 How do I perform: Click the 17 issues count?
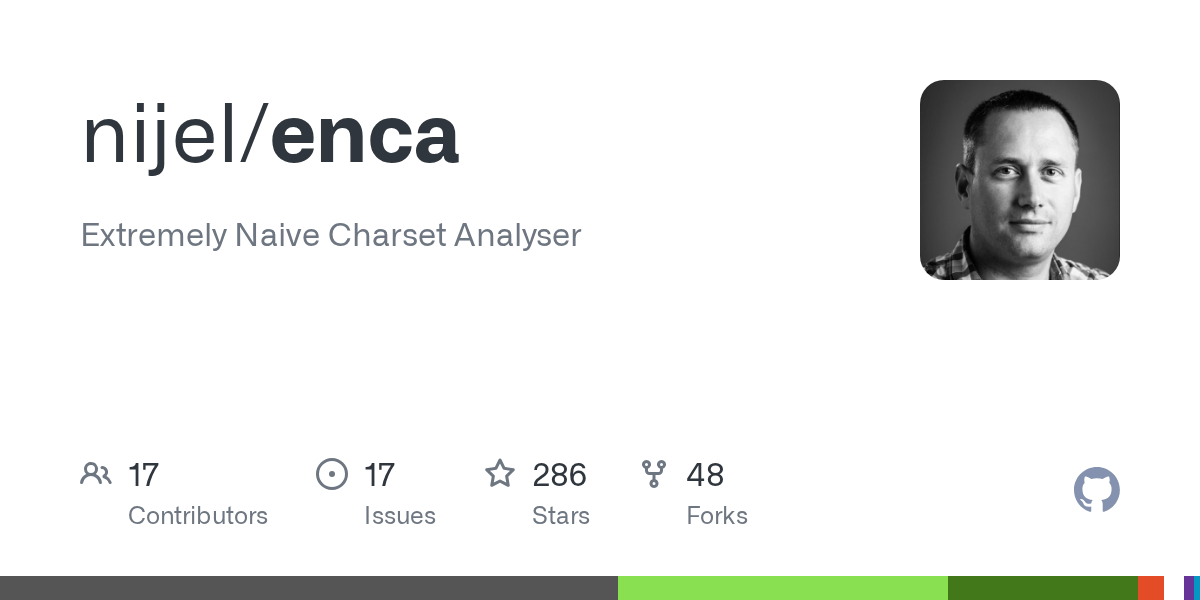point(379,475)
